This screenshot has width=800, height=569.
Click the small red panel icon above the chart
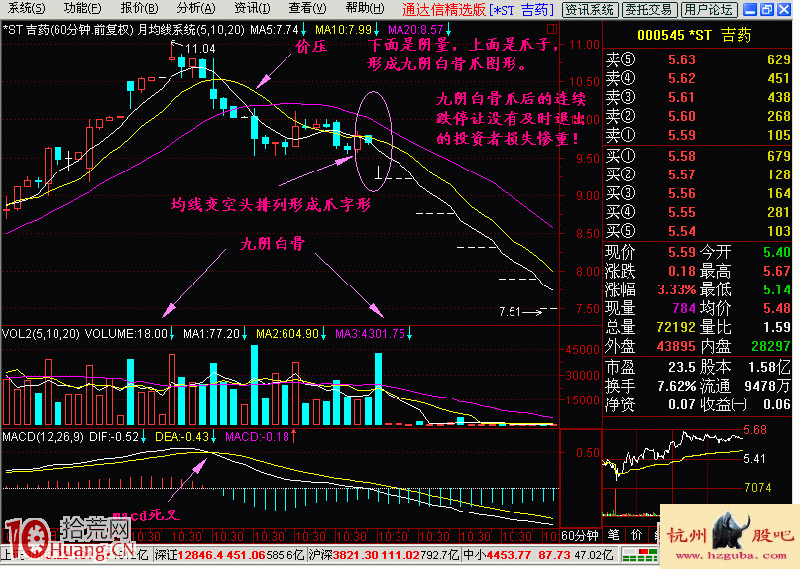[552, 29]
